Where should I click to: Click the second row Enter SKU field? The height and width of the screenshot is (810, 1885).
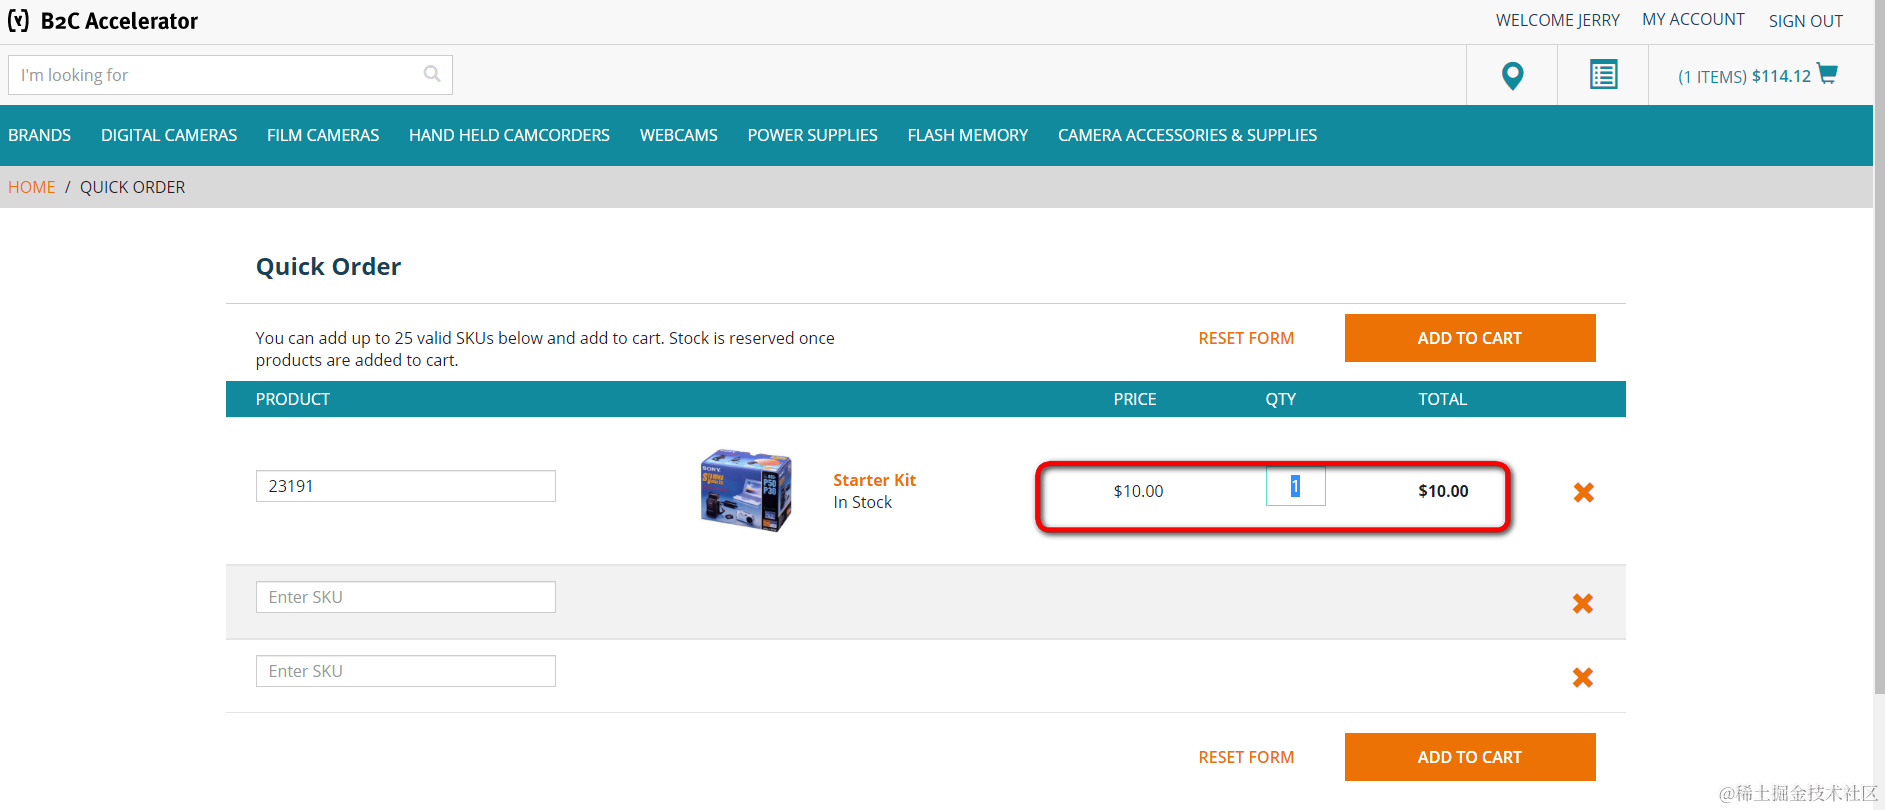pyautogui.click(x=405, y=597)
